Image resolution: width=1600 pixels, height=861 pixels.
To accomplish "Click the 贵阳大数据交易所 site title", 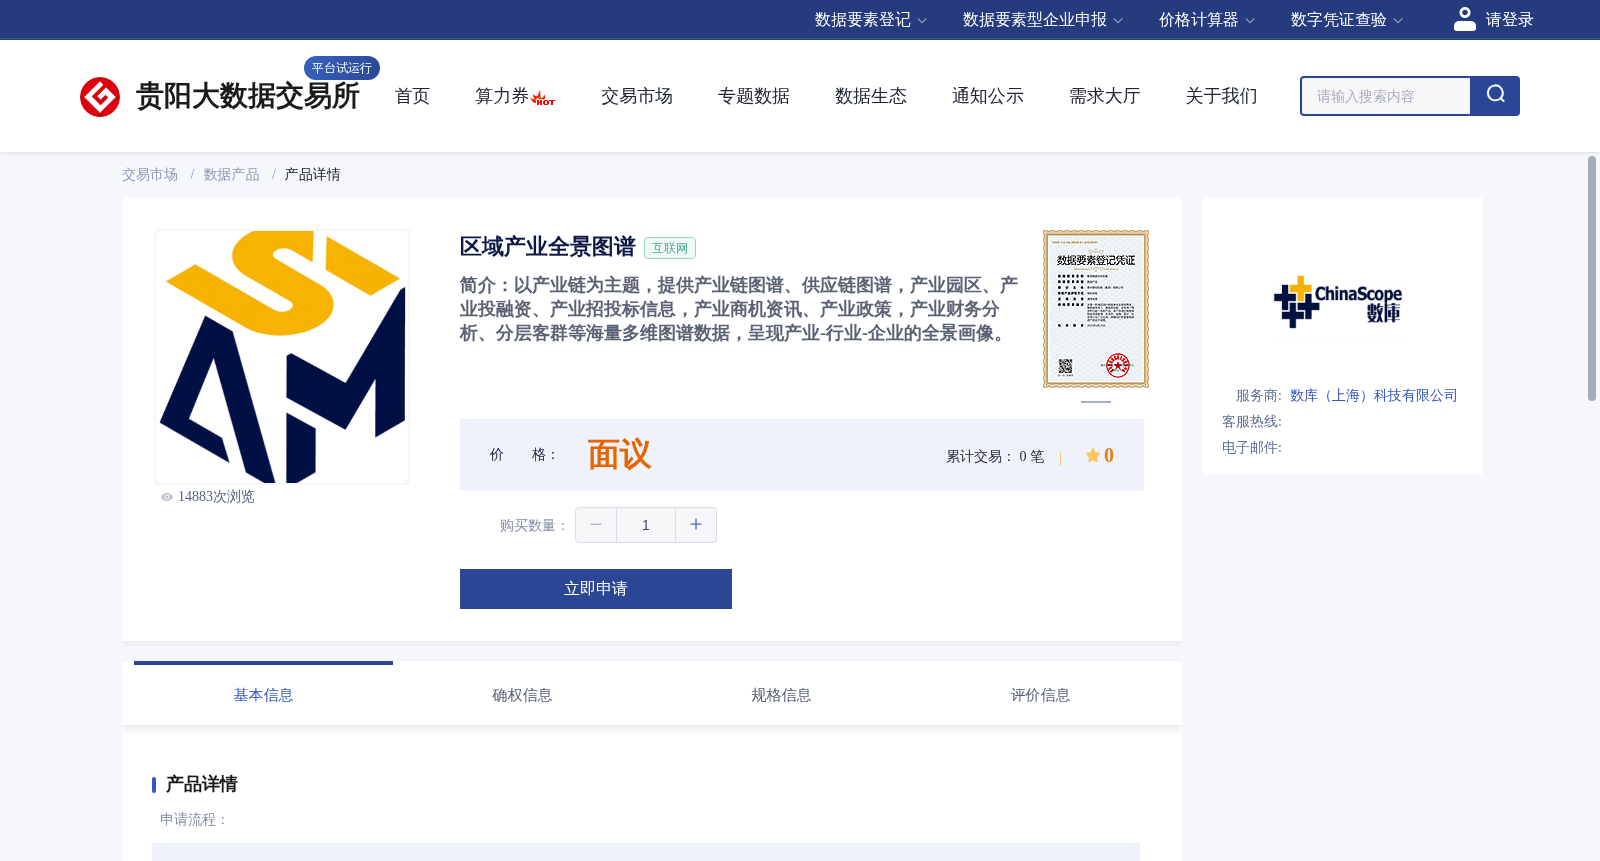I will pos(248,96).
